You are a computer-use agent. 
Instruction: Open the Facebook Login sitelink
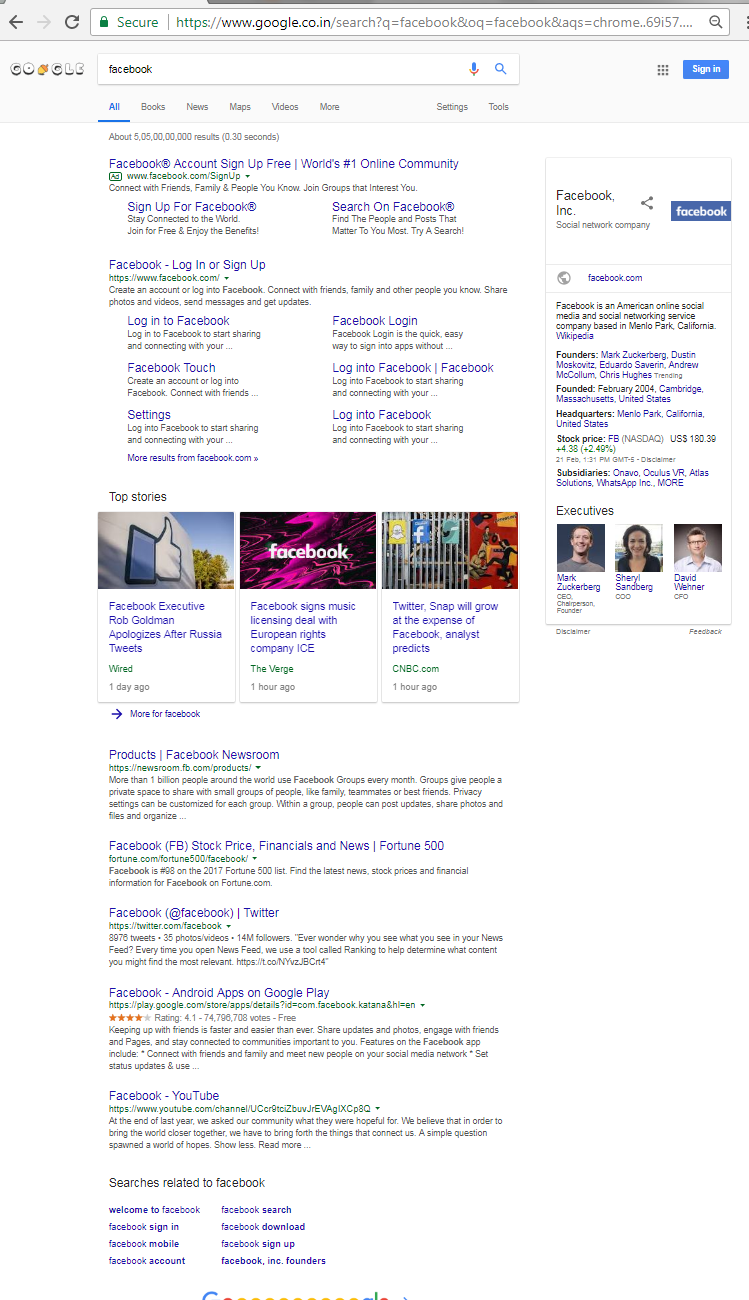click(375, 321)
